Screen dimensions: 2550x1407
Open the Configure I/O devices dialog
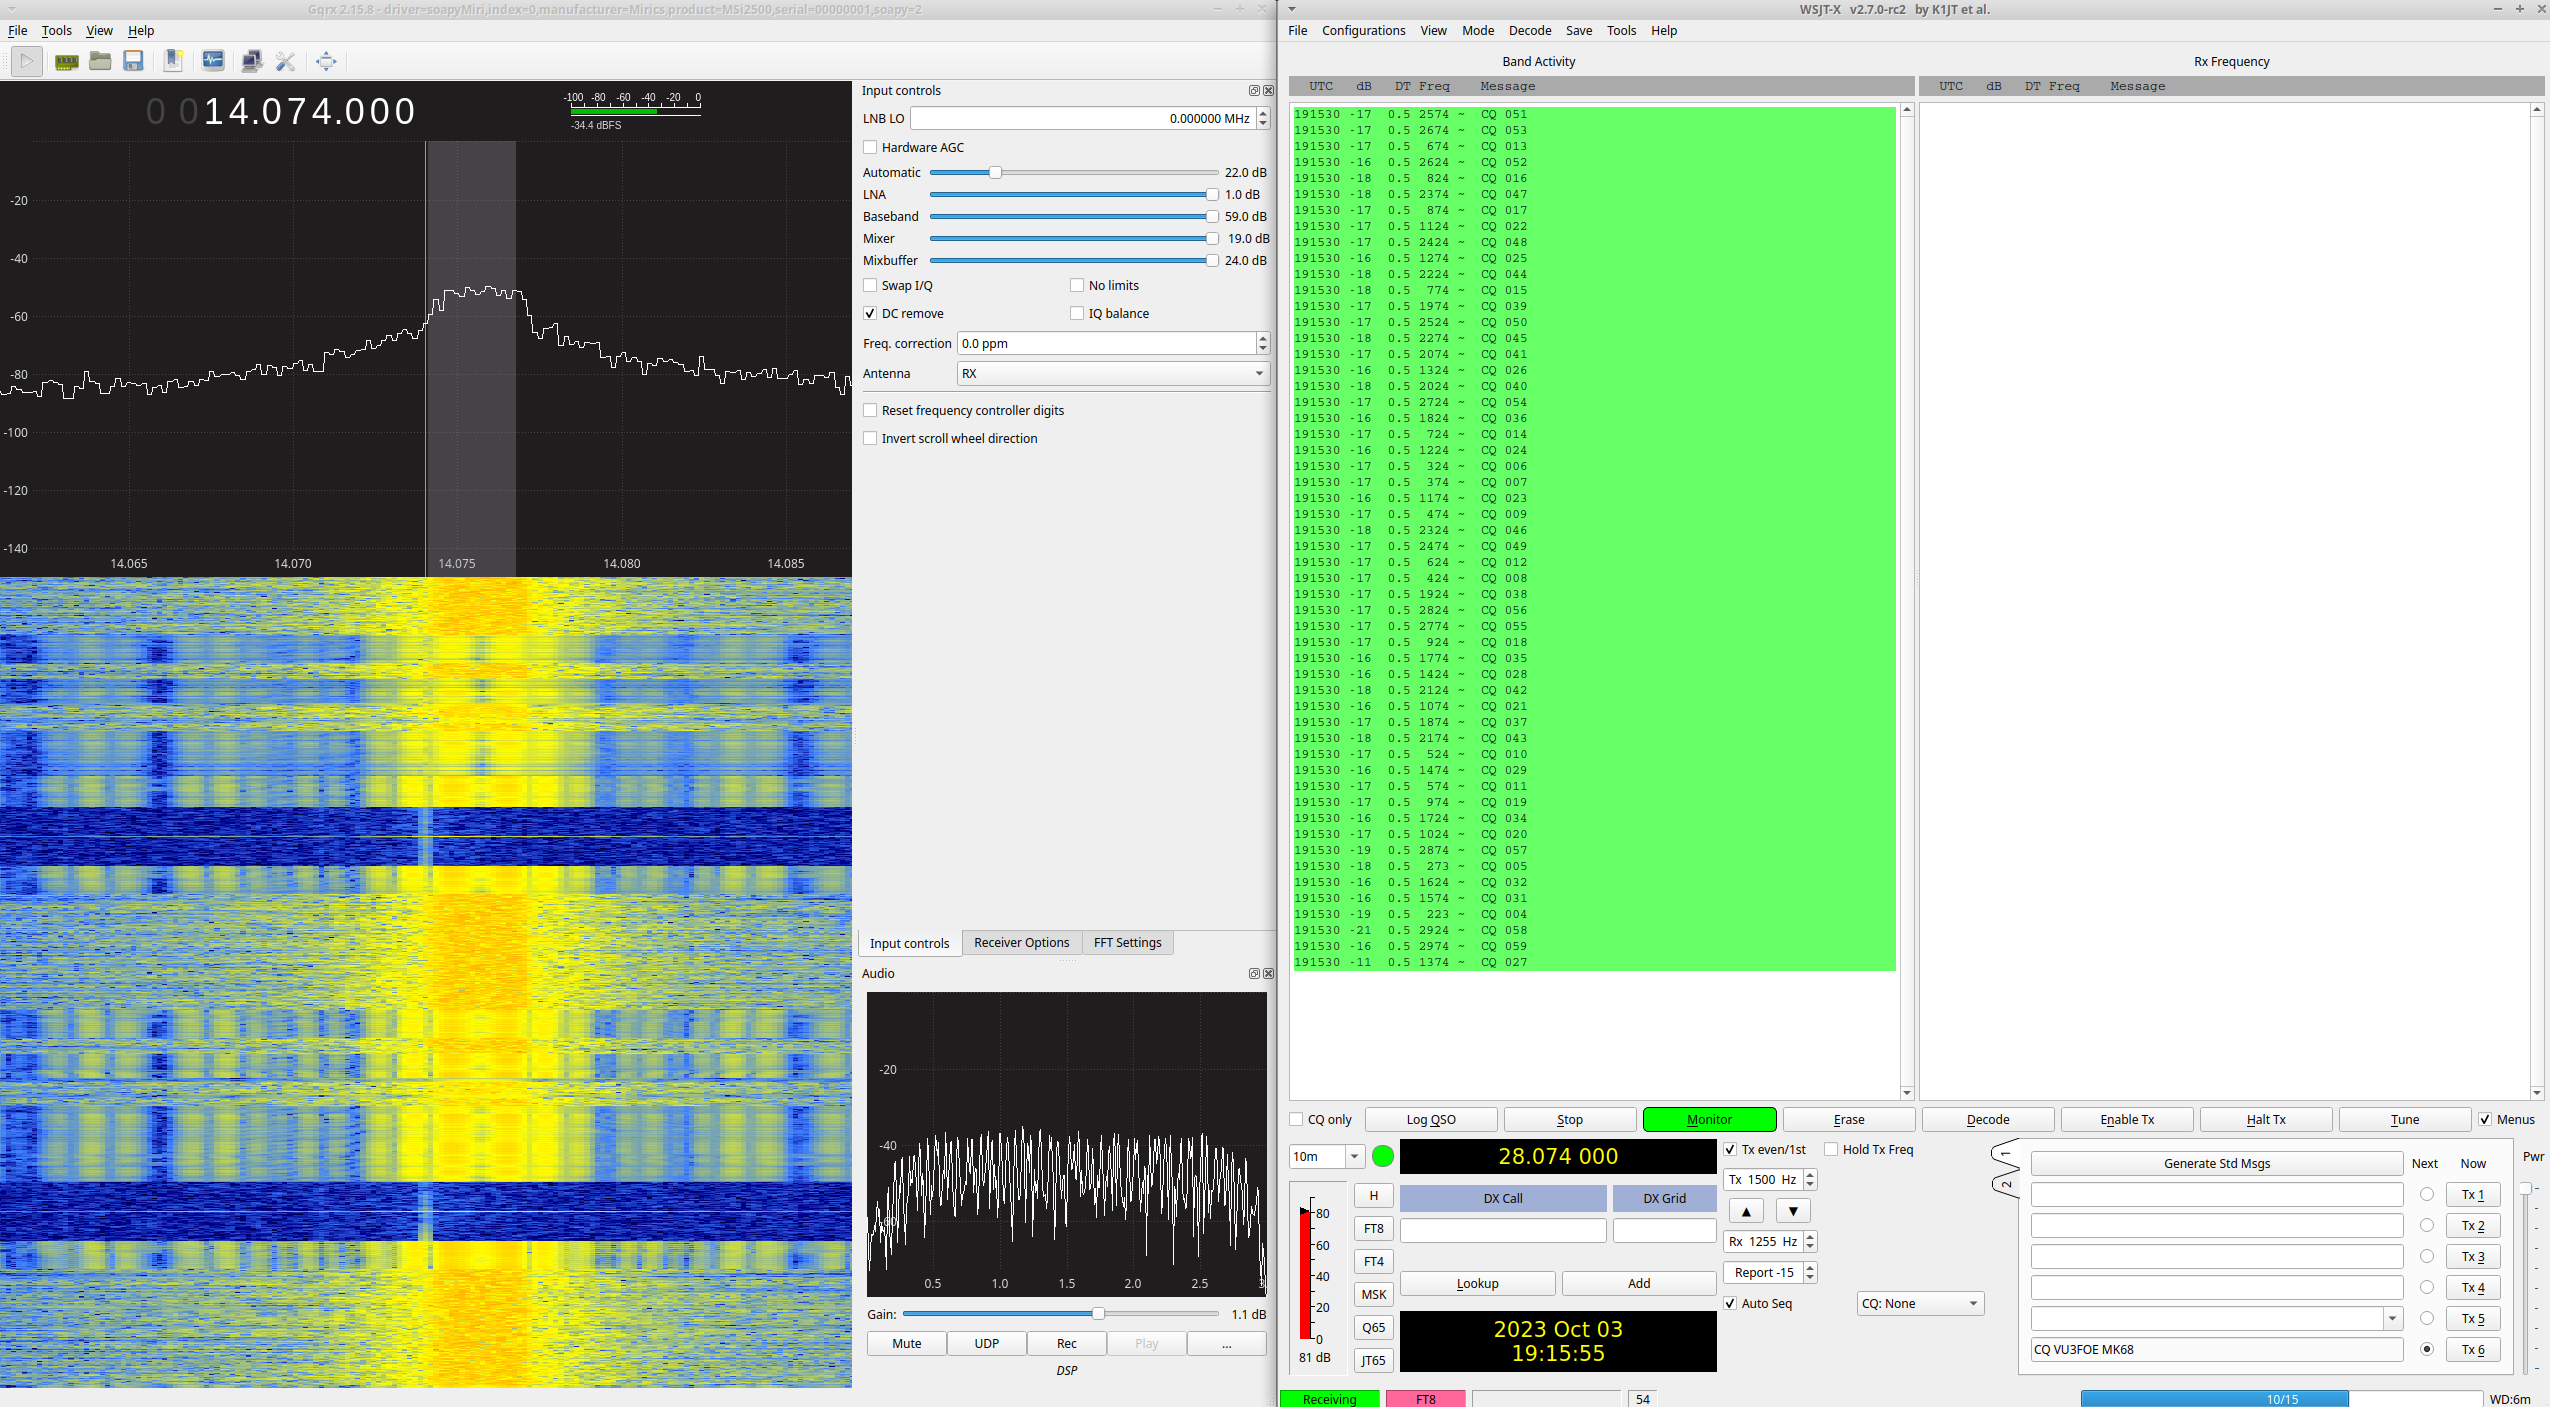pos(66,61)
